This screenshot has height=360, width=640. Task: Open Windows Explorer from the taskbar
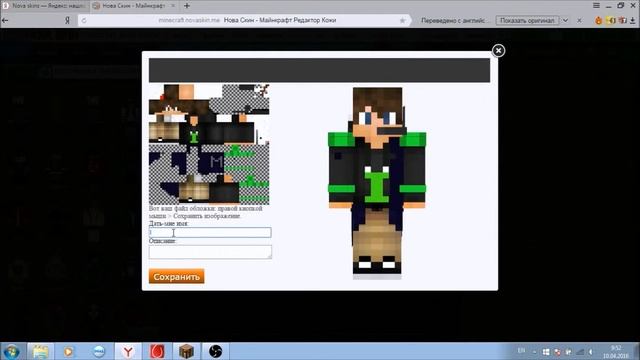40,351
